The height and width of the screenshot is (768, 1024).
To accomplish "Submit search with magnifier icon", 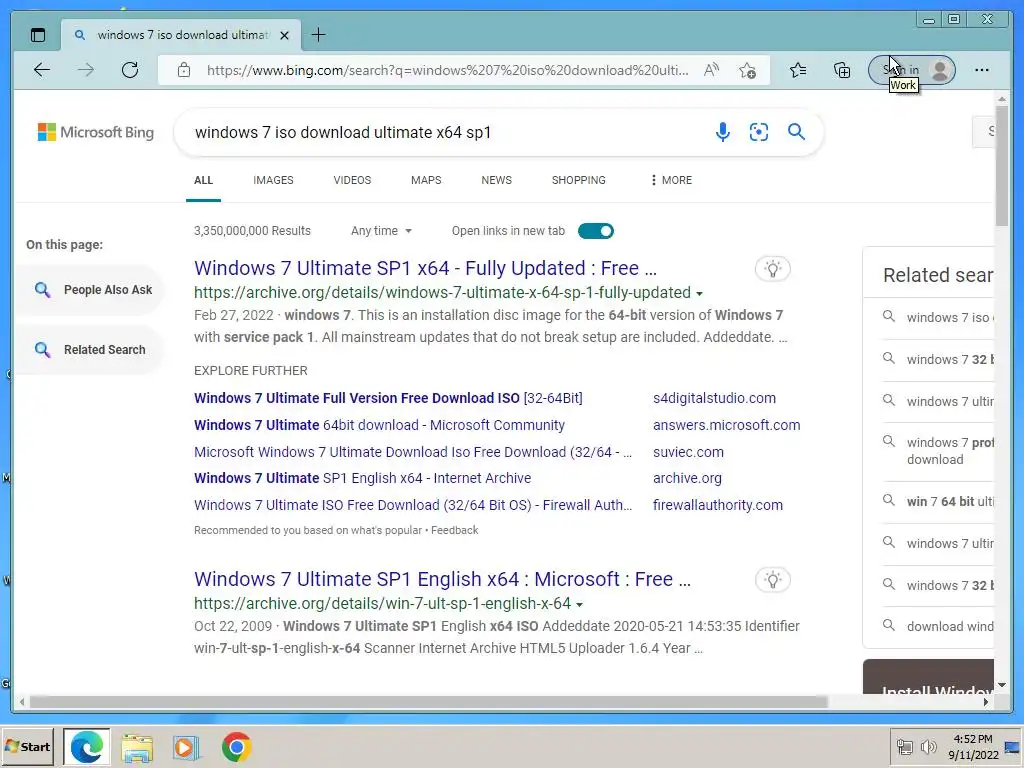I will point(796,132).
